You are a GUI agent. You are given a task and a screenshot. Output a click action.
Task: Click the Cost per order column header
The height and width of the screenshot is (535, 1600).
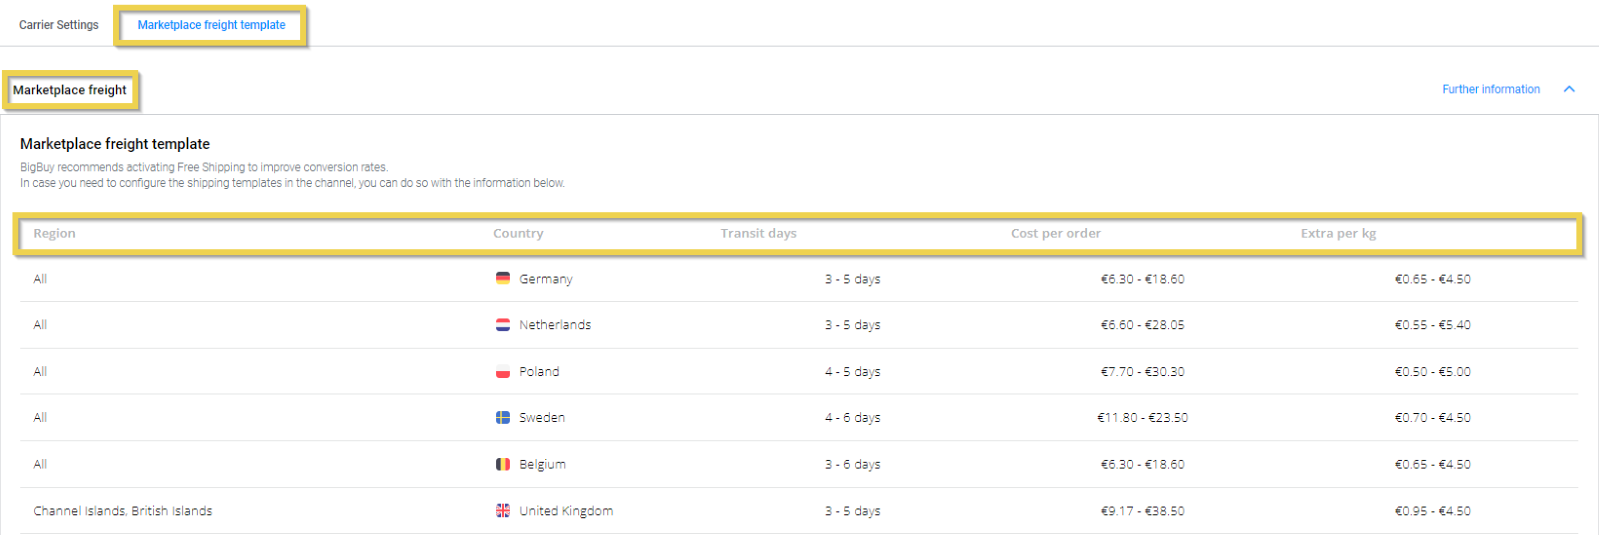(1055, 233)
